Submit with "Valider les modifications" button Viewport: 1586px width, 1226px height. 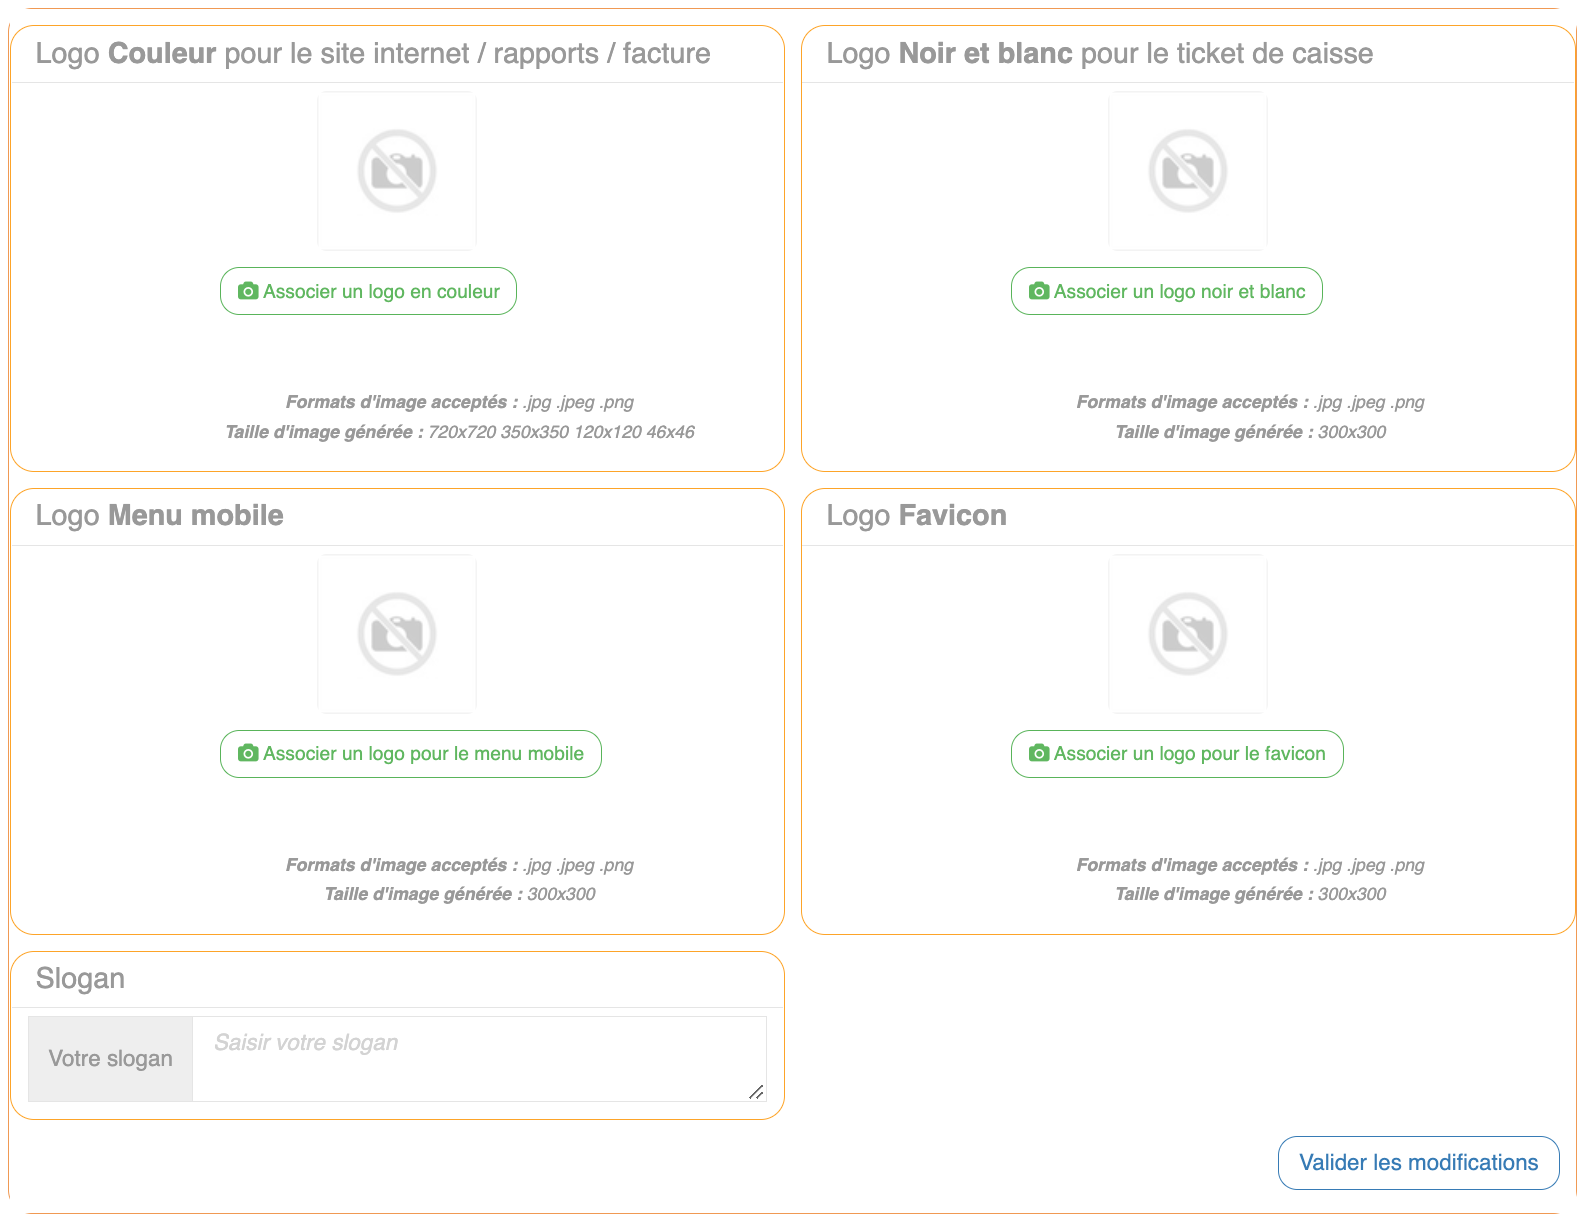[1418, 1163]
